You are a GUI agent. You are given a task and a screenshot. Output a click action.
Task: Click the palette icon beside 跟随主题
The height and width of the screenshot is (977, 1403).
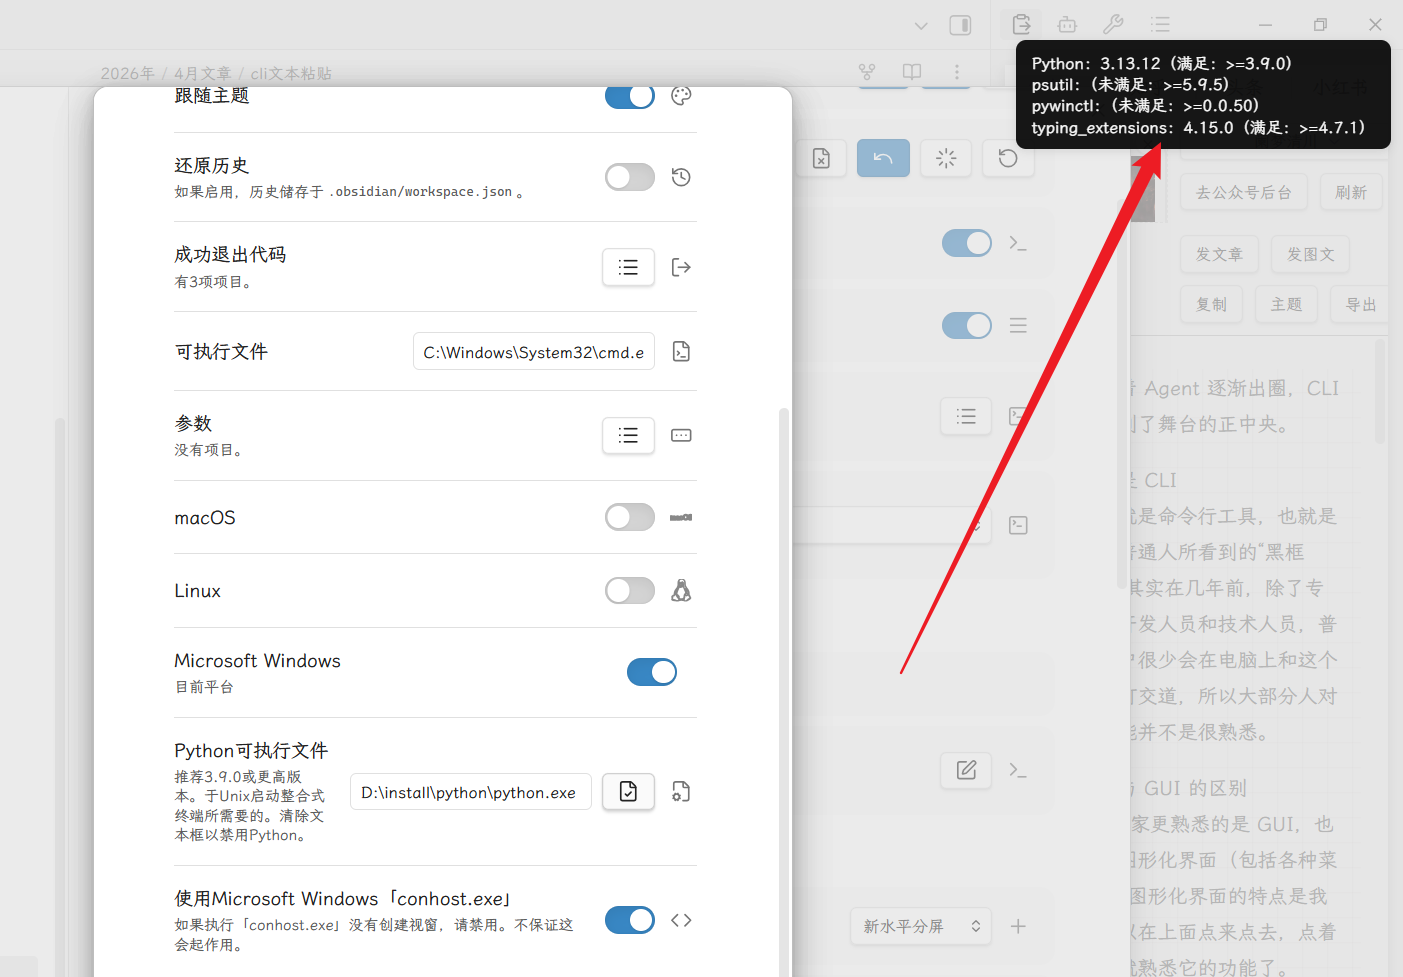pos(681,96)
